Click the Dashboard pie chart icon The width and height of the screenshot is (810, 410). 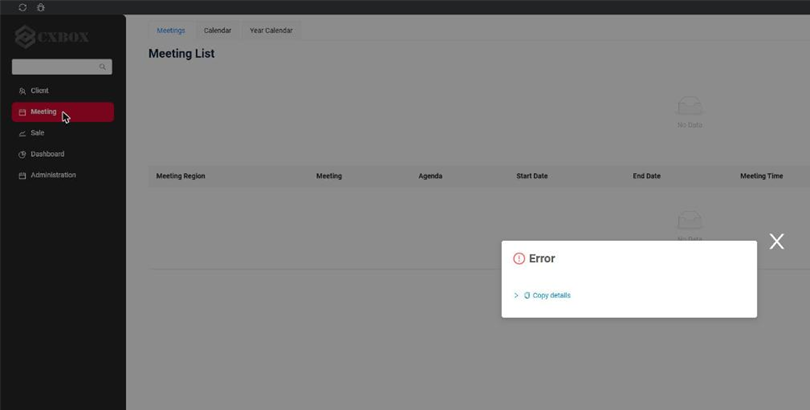22,154
